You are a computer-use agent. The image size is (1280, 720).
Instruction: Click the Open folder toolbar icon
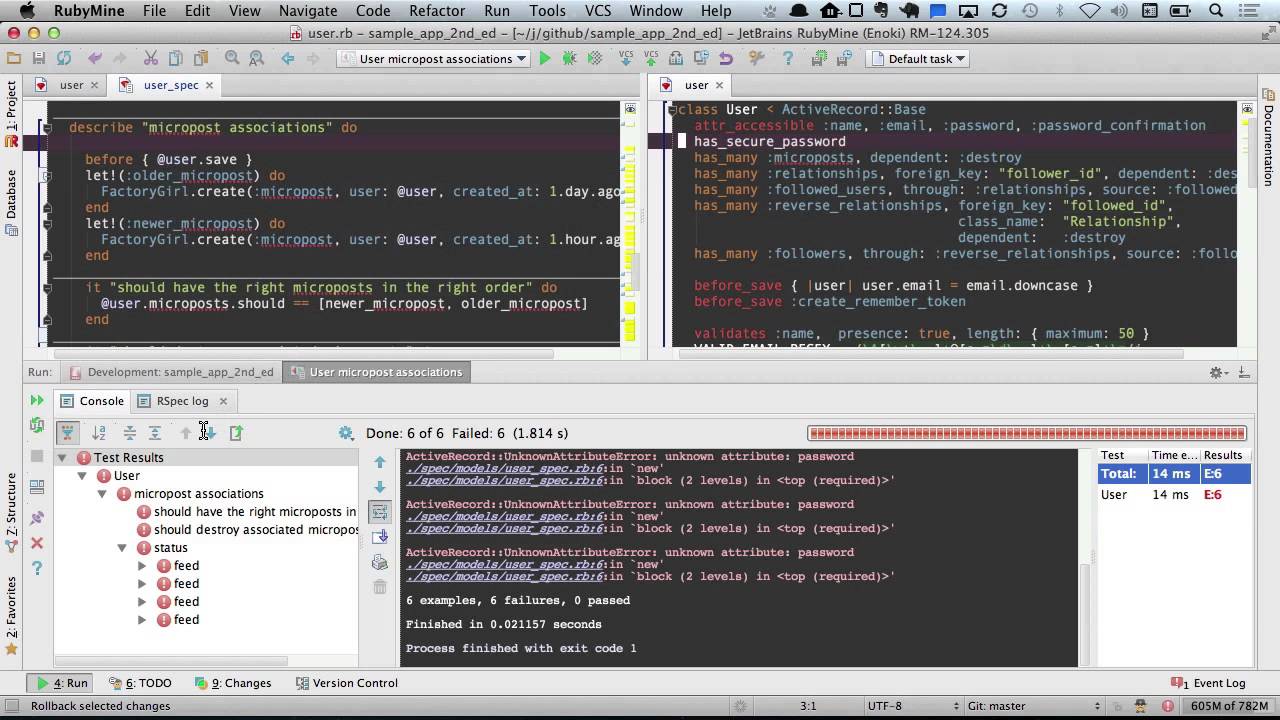[x=14, y=59]
